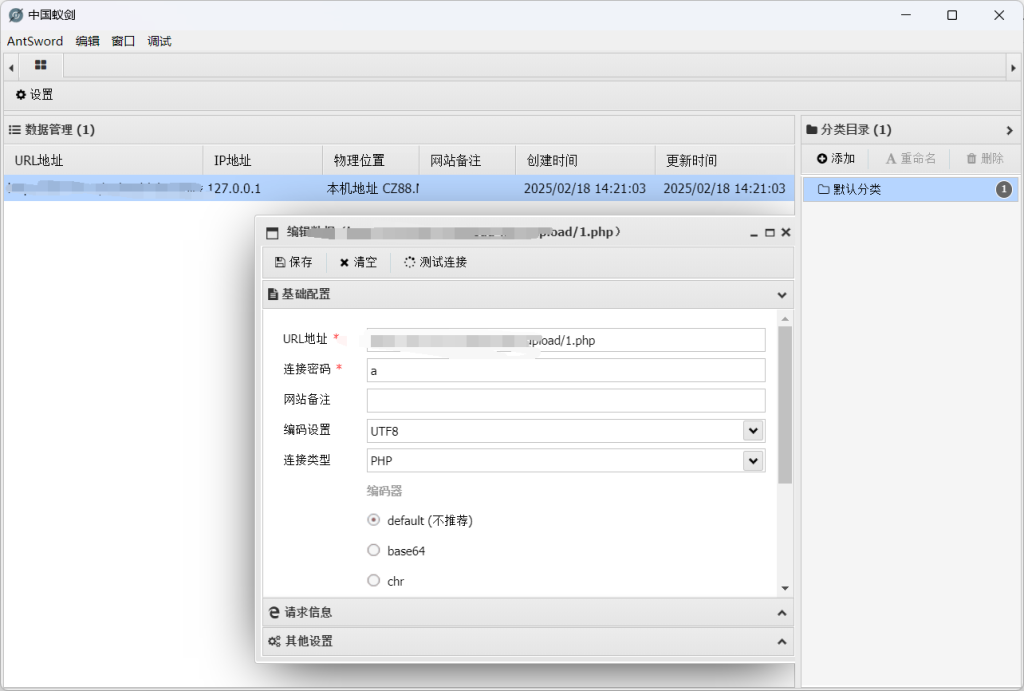This screenshot has height=691, width=1024.
Task: Click the 重命名 rename button
Action: [x=910, y=158]
